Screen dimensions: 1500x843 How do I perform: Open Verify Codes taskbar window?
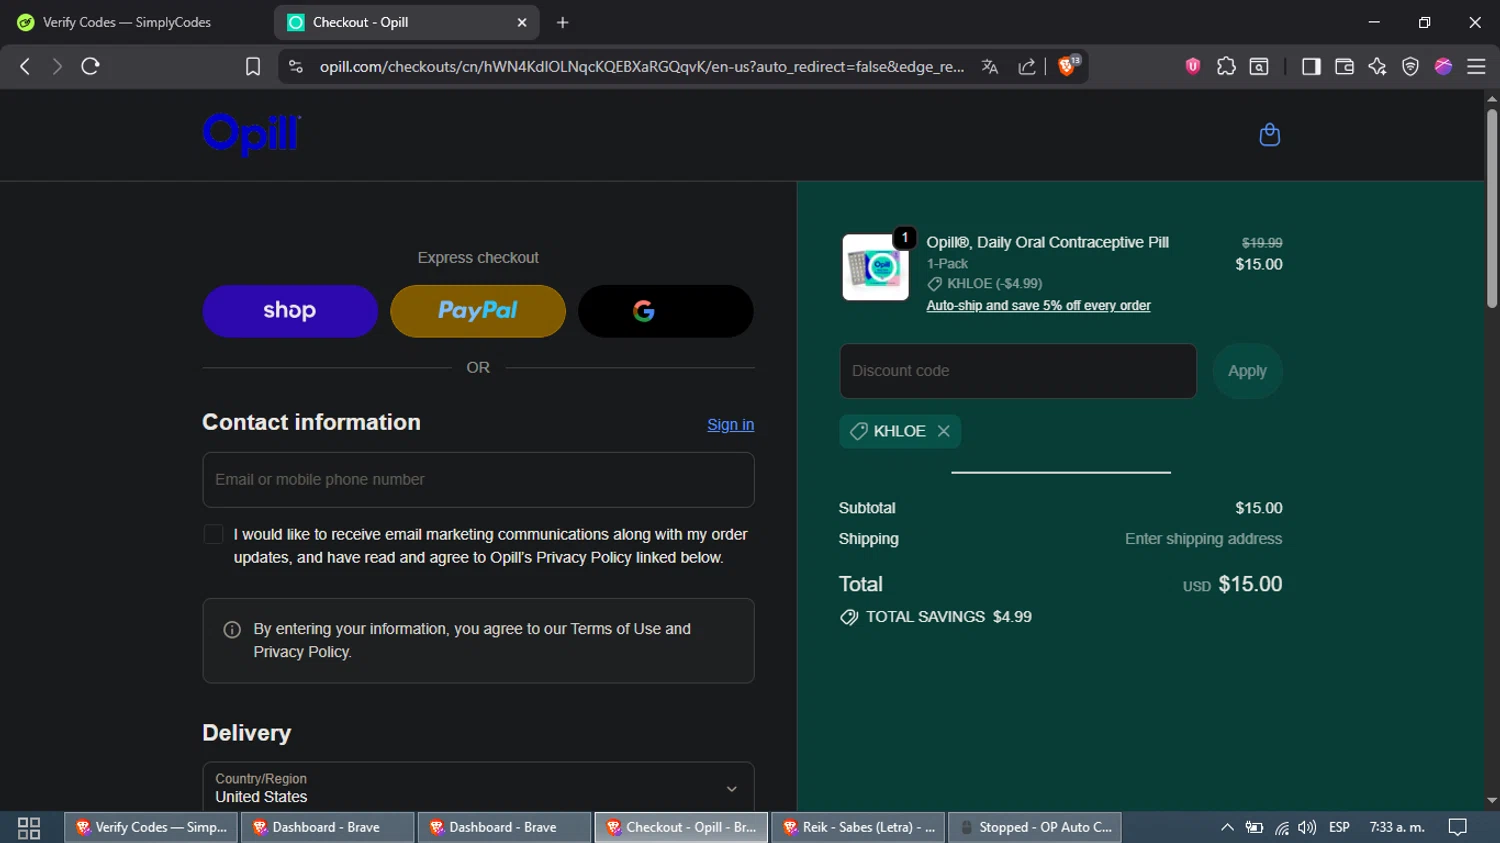click(x=151, y=828)
